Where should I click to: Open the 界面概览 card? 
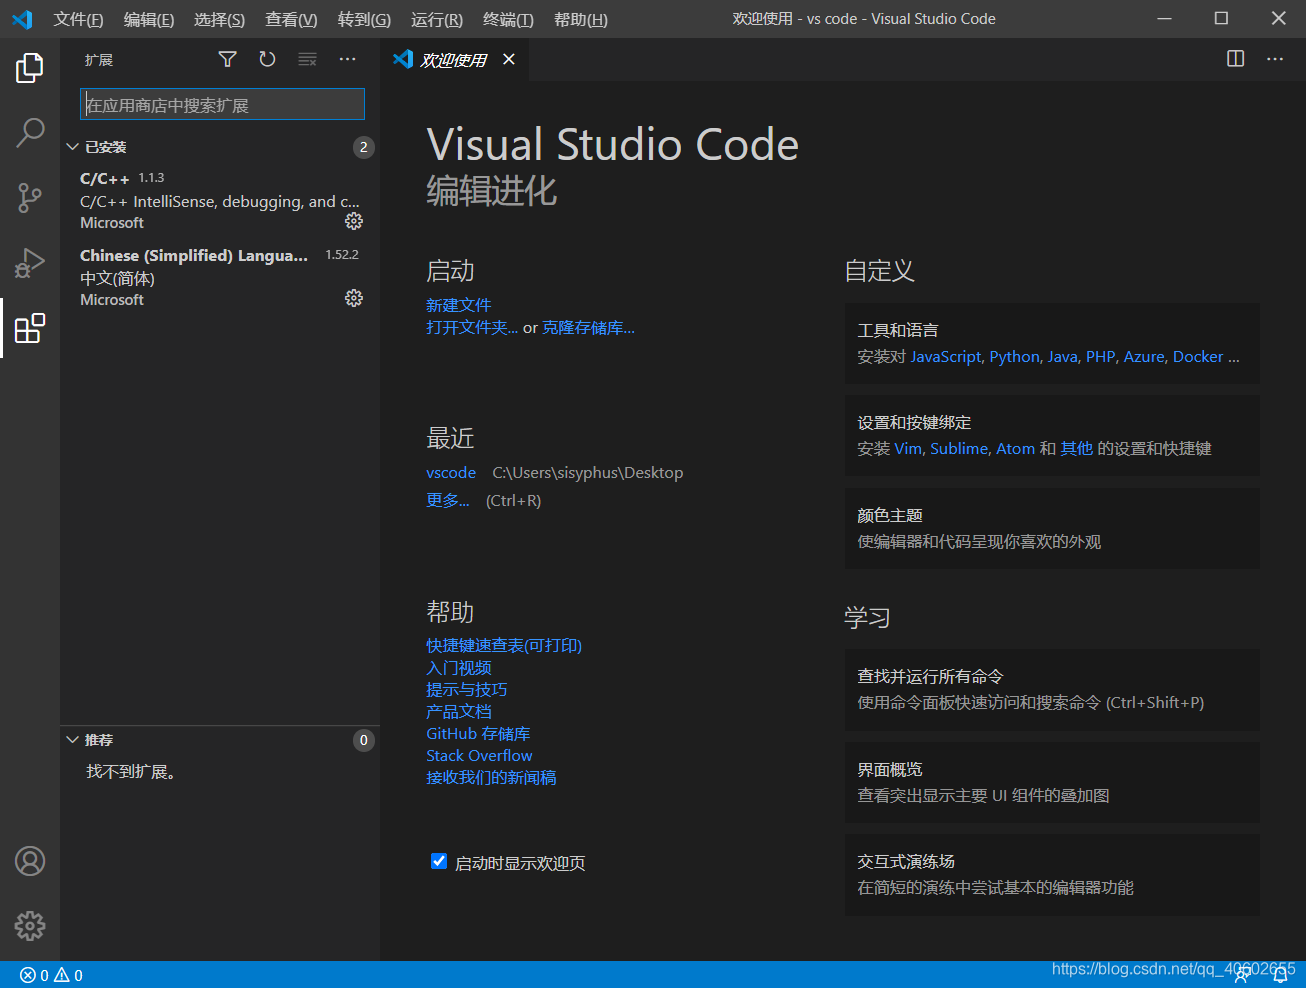point(1052,782)
